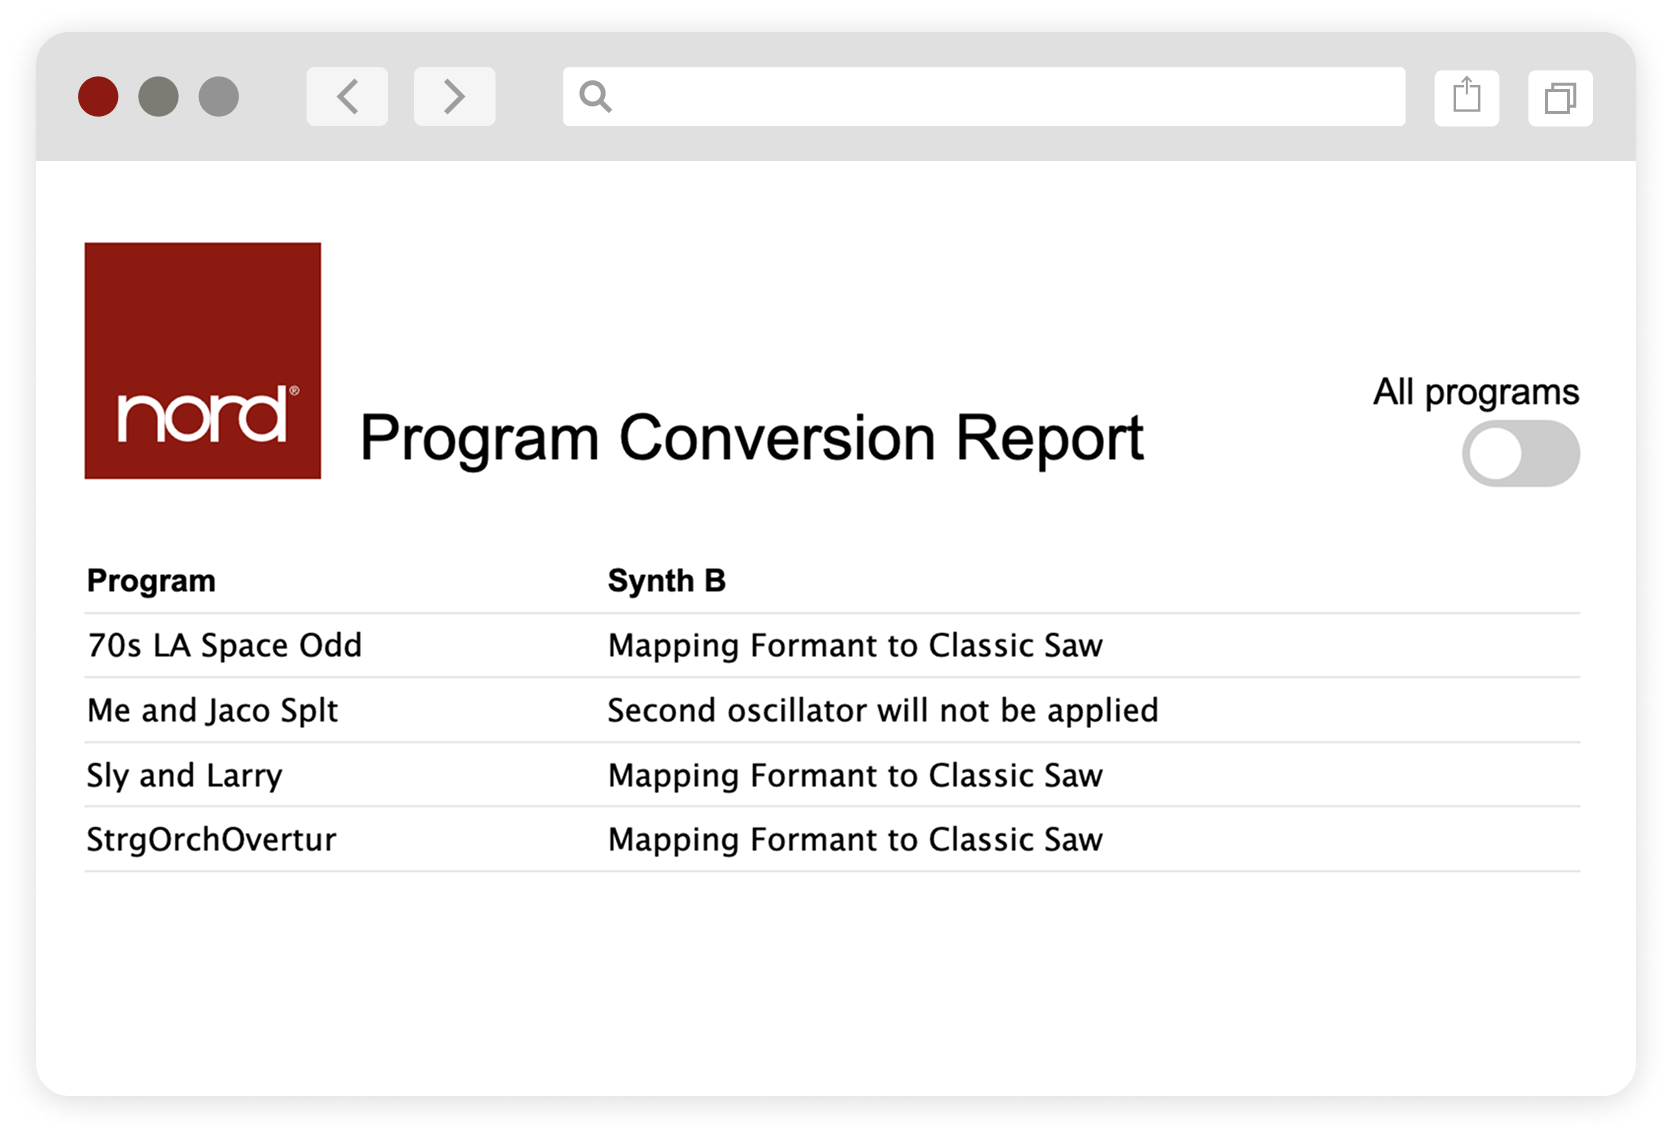Select the Sly and Larry program
The width and height of the screenshot is (1672, 1137).
point(185,776)
